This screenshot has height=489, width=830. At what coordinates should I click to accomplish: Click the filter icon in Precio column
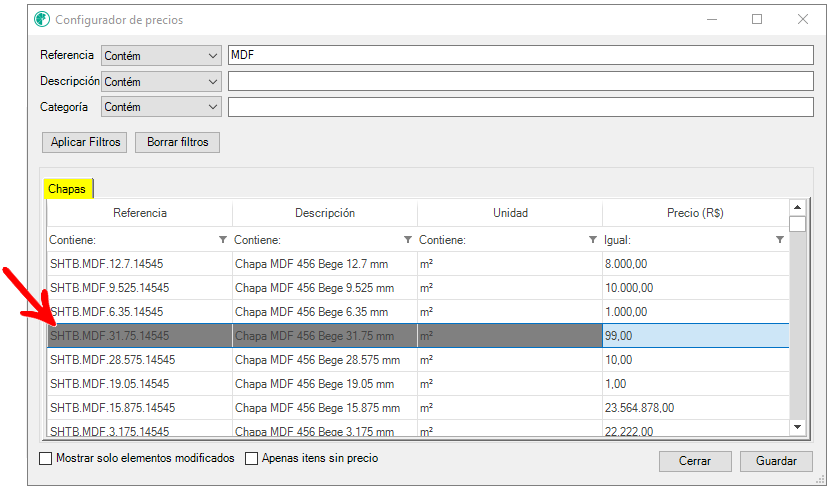pos(780,240)
